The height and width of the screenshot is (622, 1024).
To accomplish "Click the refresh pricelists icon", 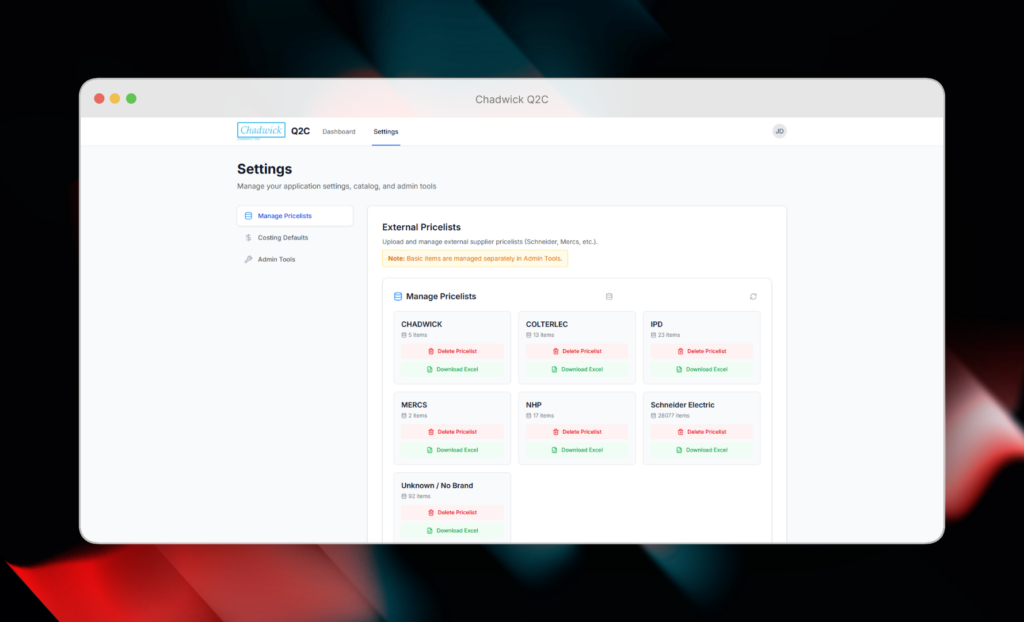I will [x=753, y=297].
